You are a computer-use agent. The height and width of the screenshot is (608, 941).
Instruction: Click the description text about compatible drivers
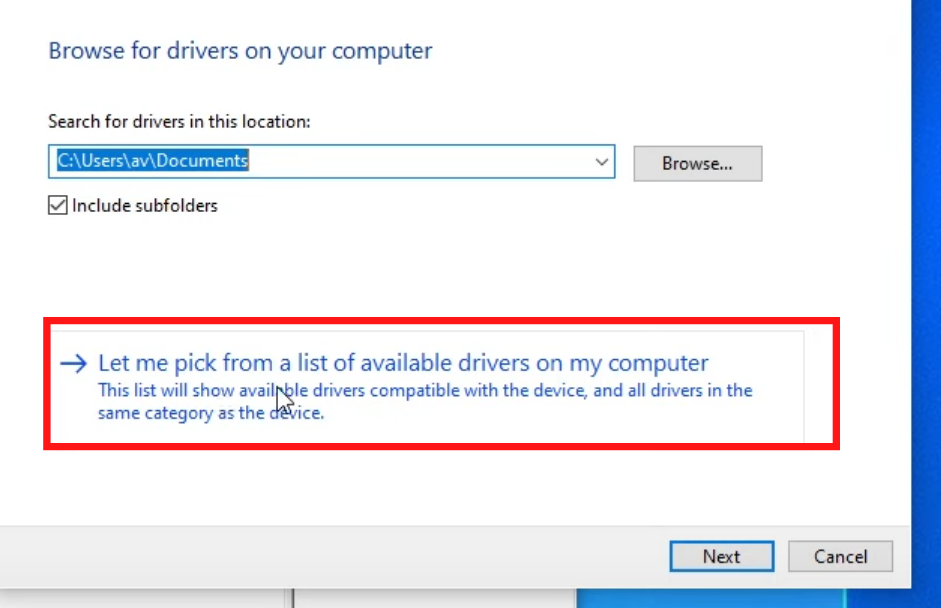coord(425,402)
